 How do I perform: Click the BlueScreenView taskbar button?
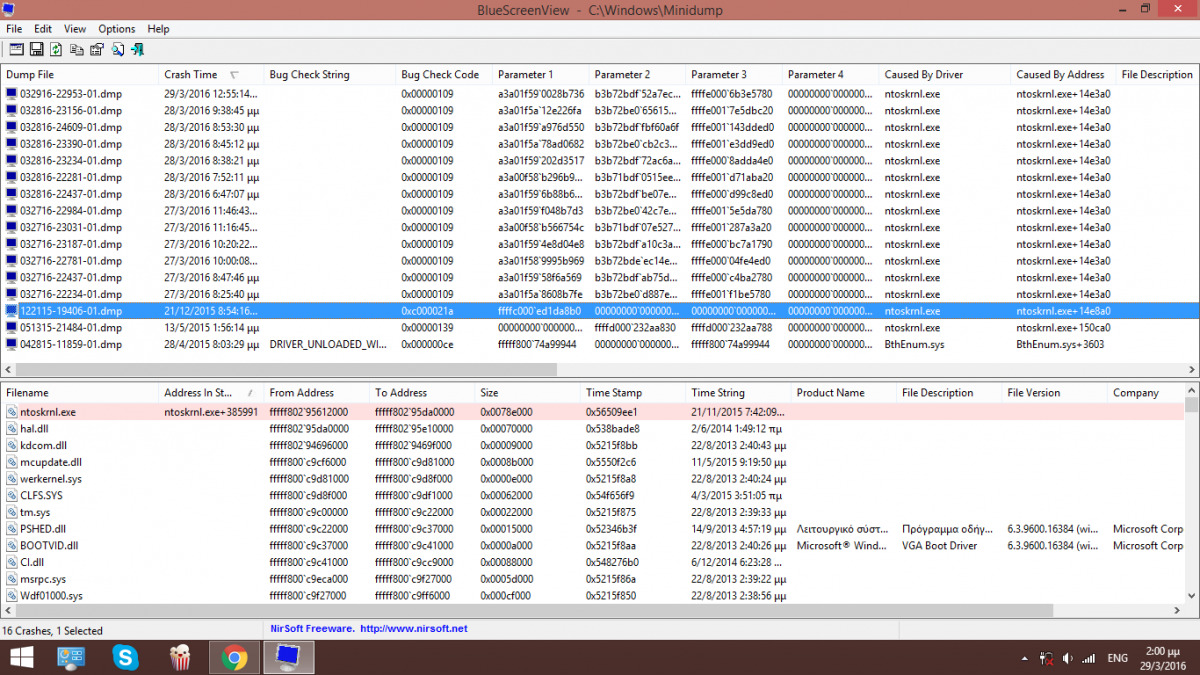289,657
